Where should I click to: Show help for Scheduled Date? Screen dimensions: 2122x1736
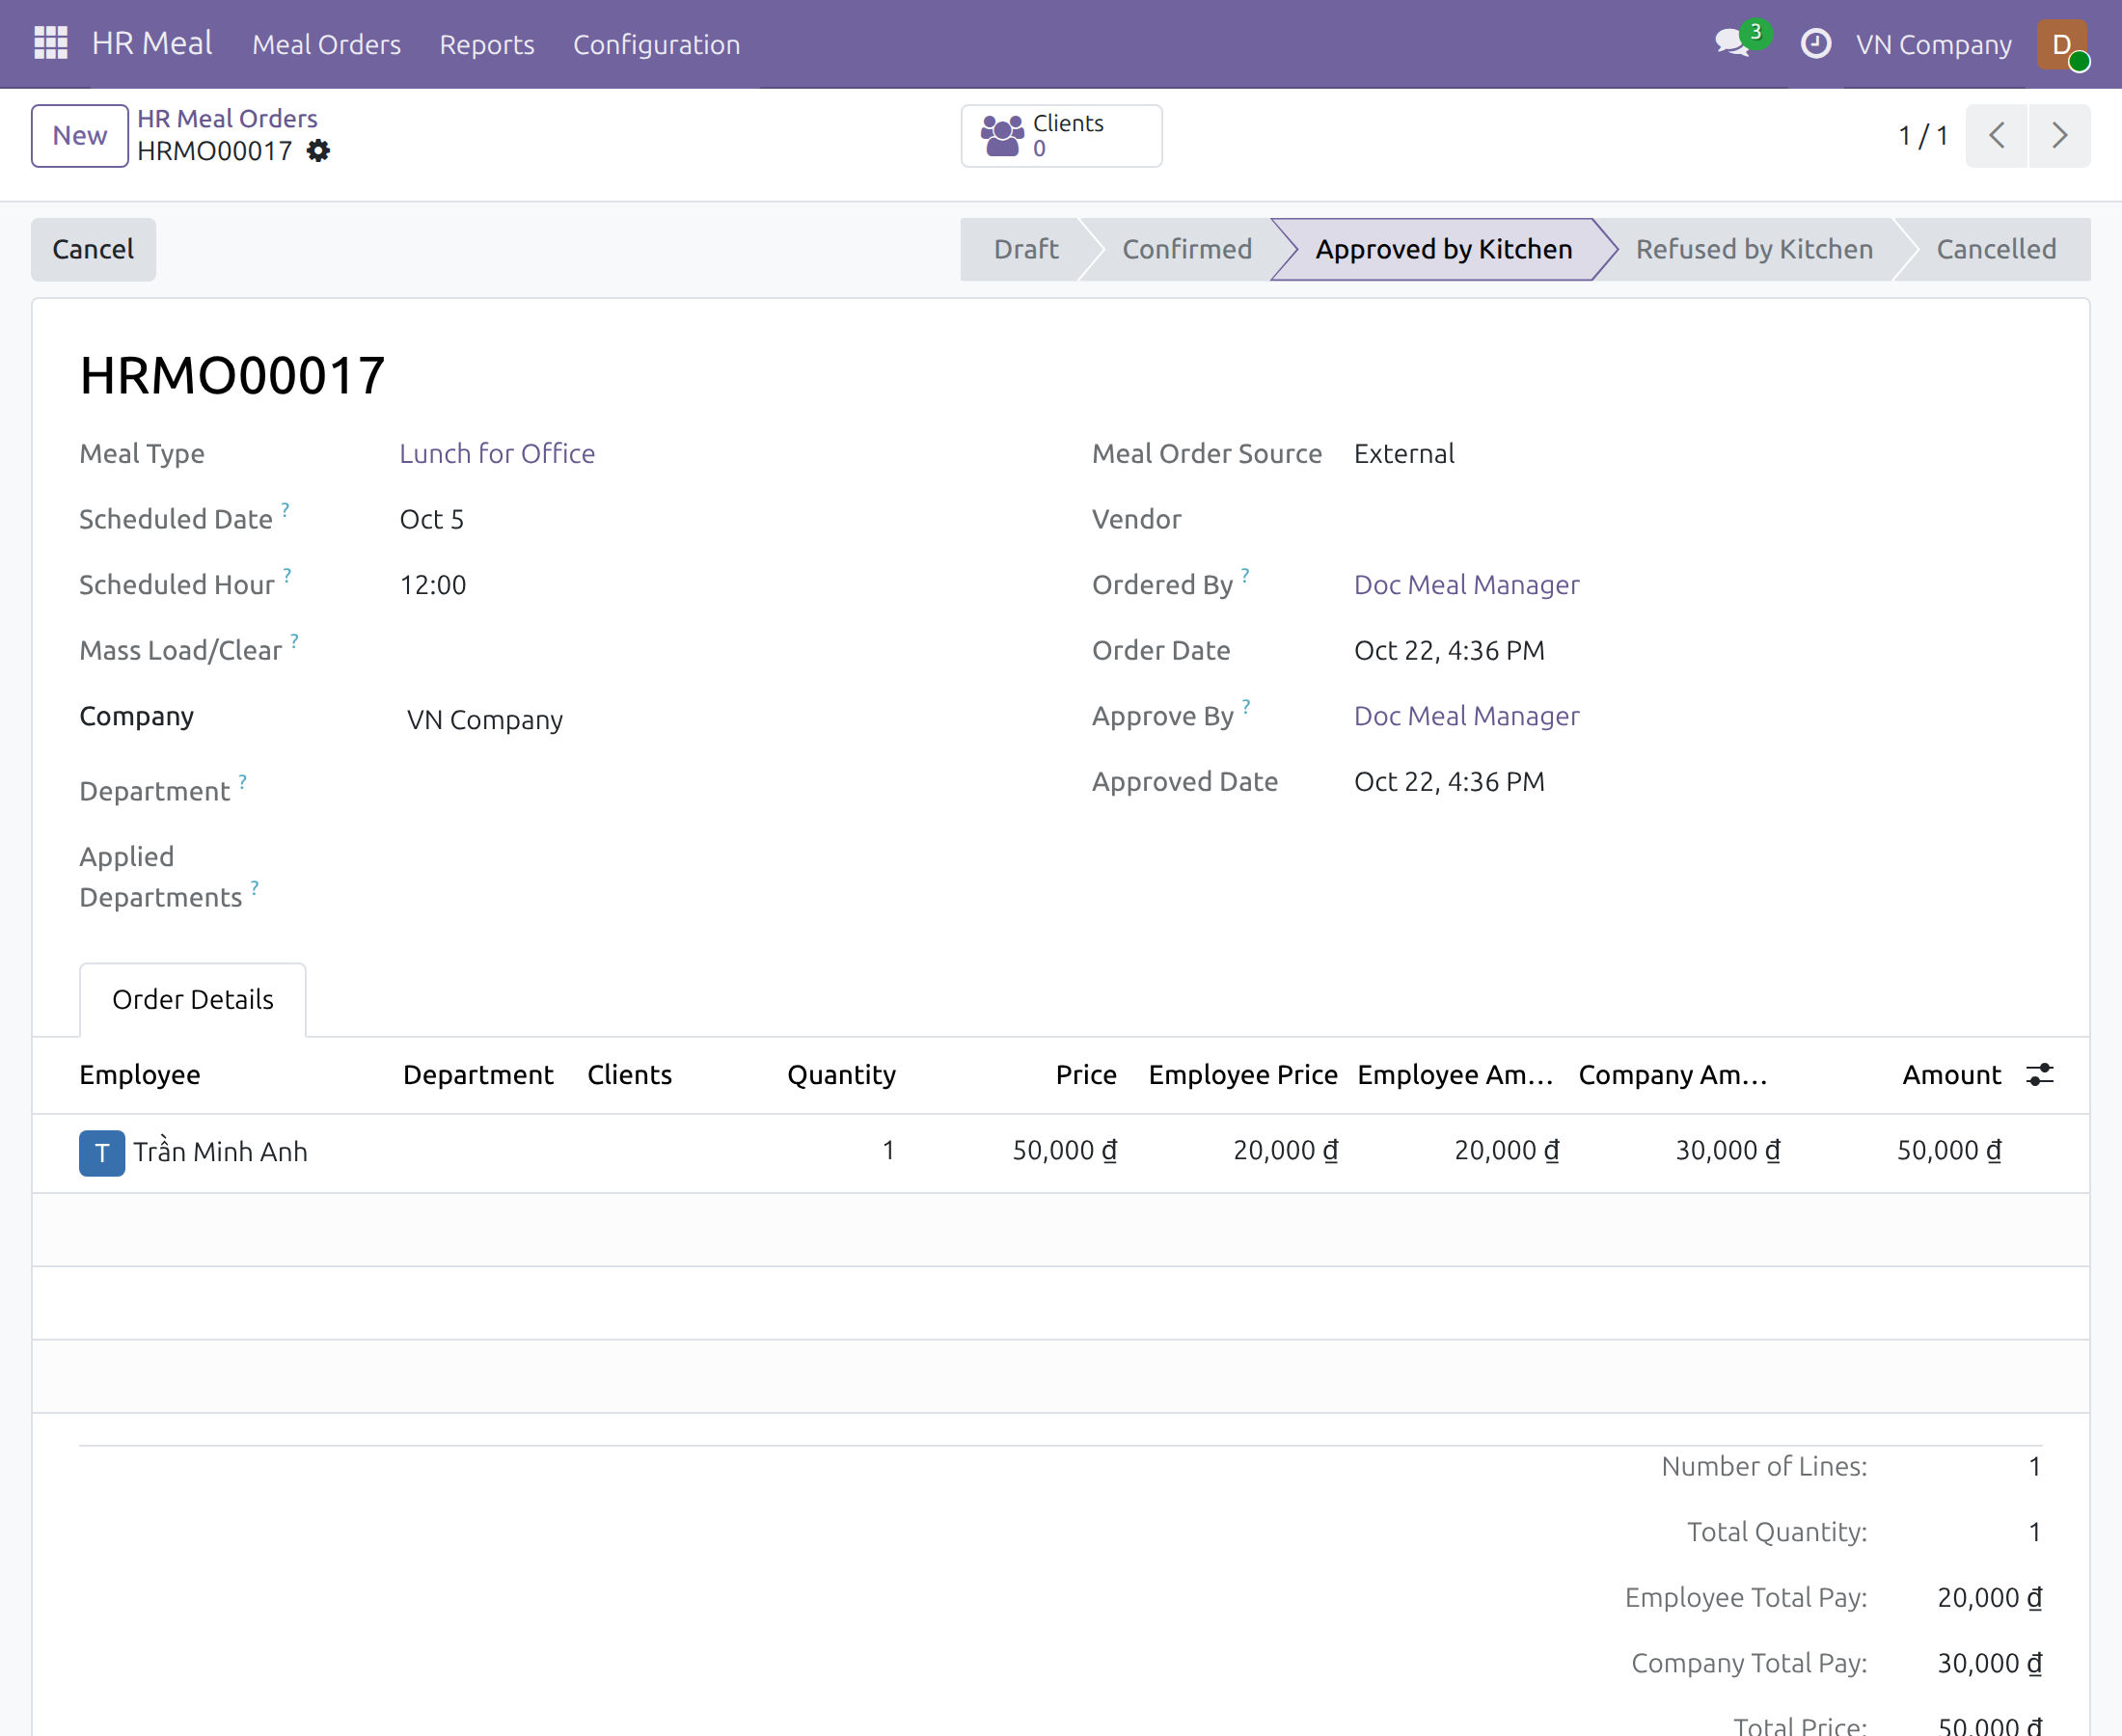tap(285, 509)
